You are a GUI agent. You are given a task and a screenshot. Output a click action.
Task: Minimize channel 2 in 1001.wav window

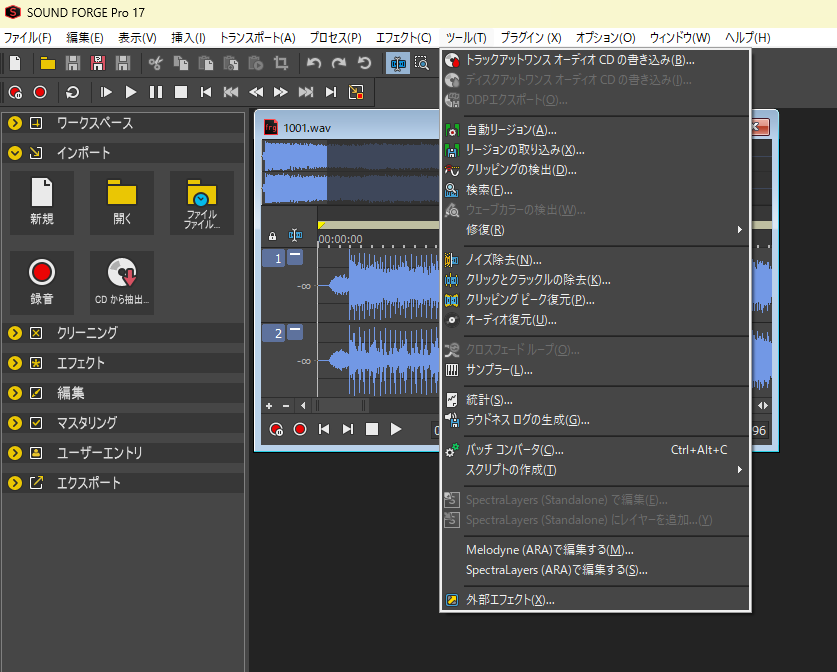pos(295,332)
